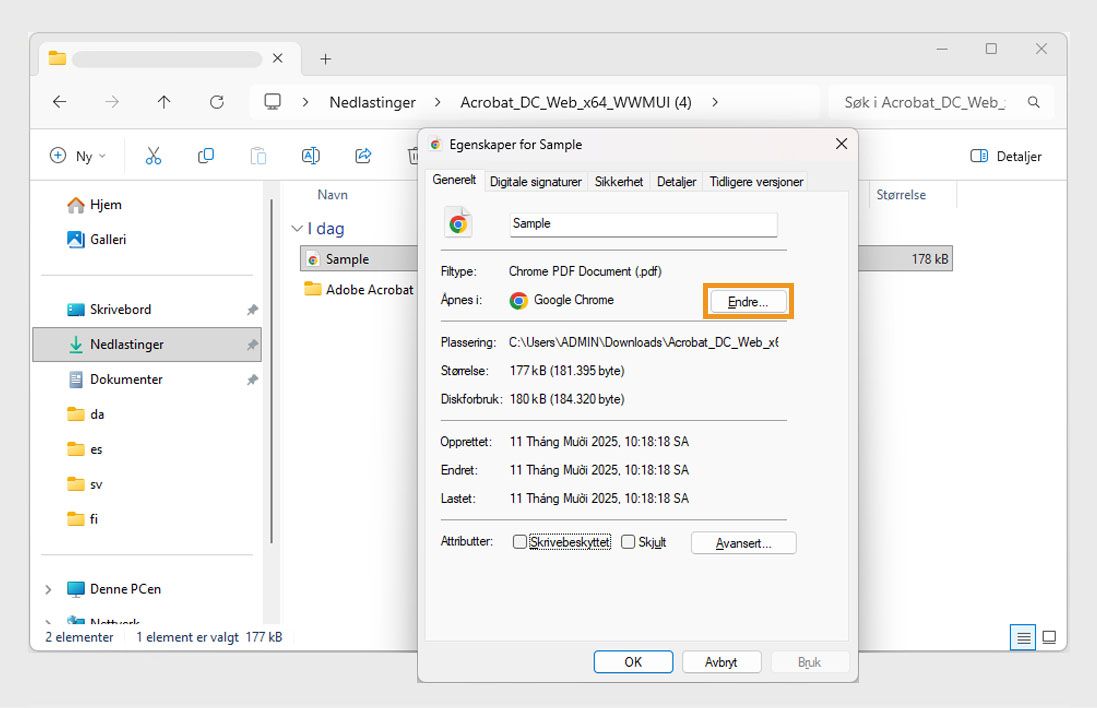Screen dimensions: 1097x708
Task: Click the Paste icon on the toolbar
Action: [258, 156]
